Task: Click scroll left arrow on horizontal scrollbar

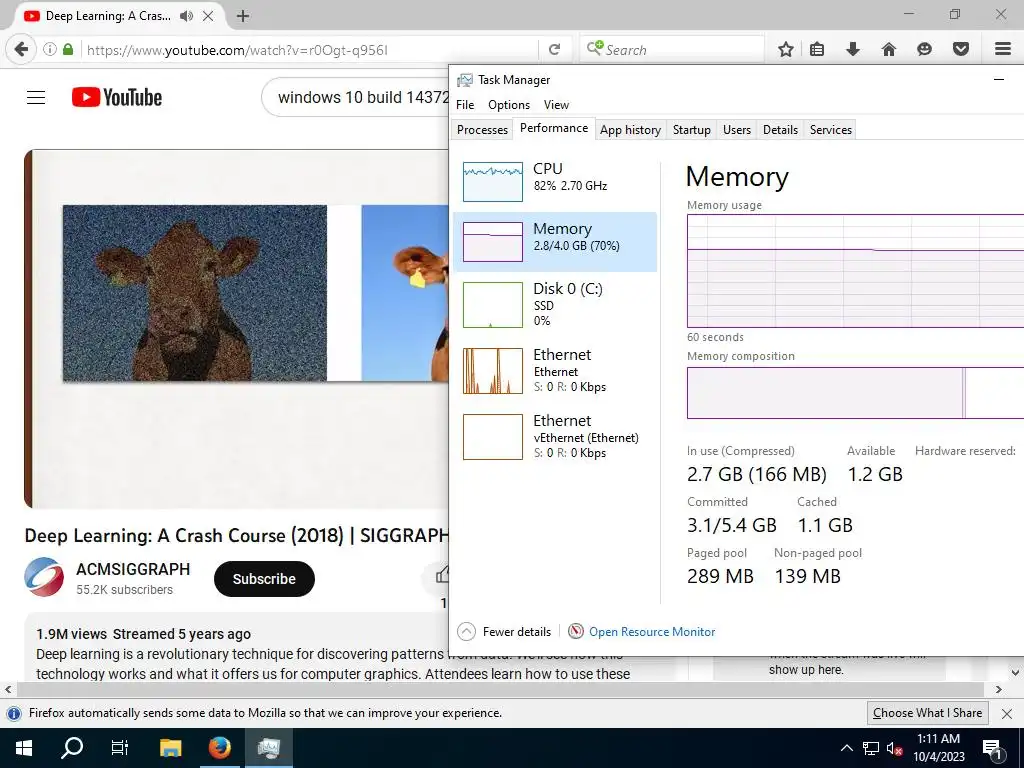Action: click(8, 689)
